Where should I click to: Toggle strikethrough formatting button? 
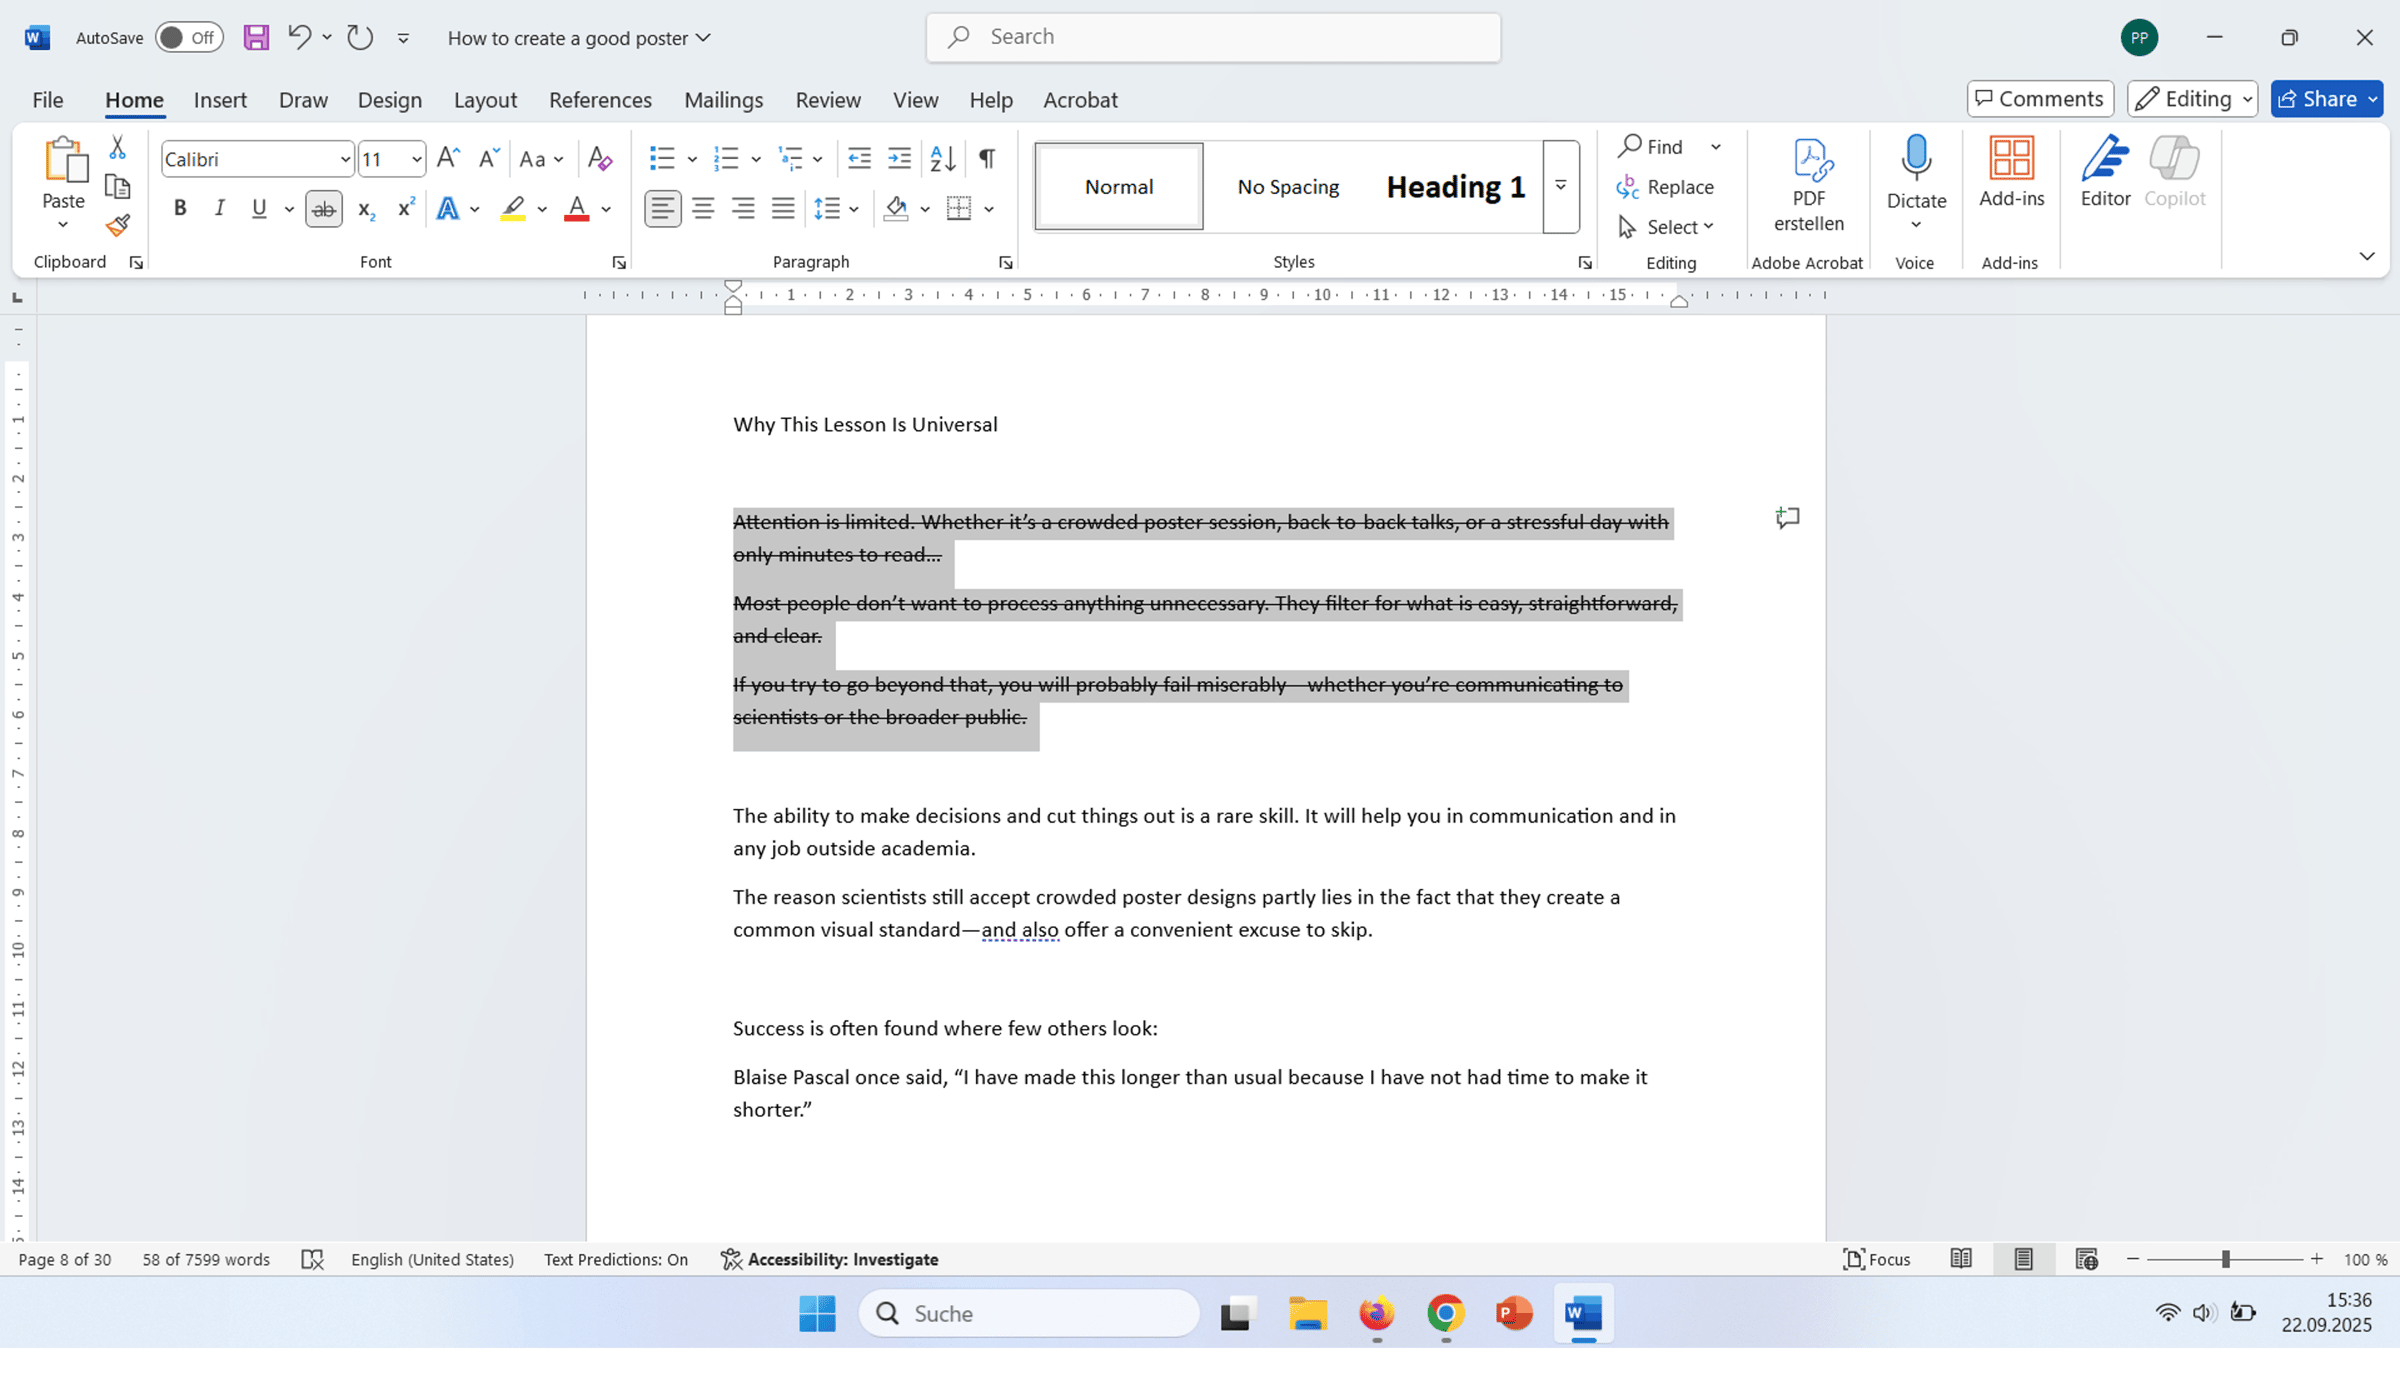point(323,209)
